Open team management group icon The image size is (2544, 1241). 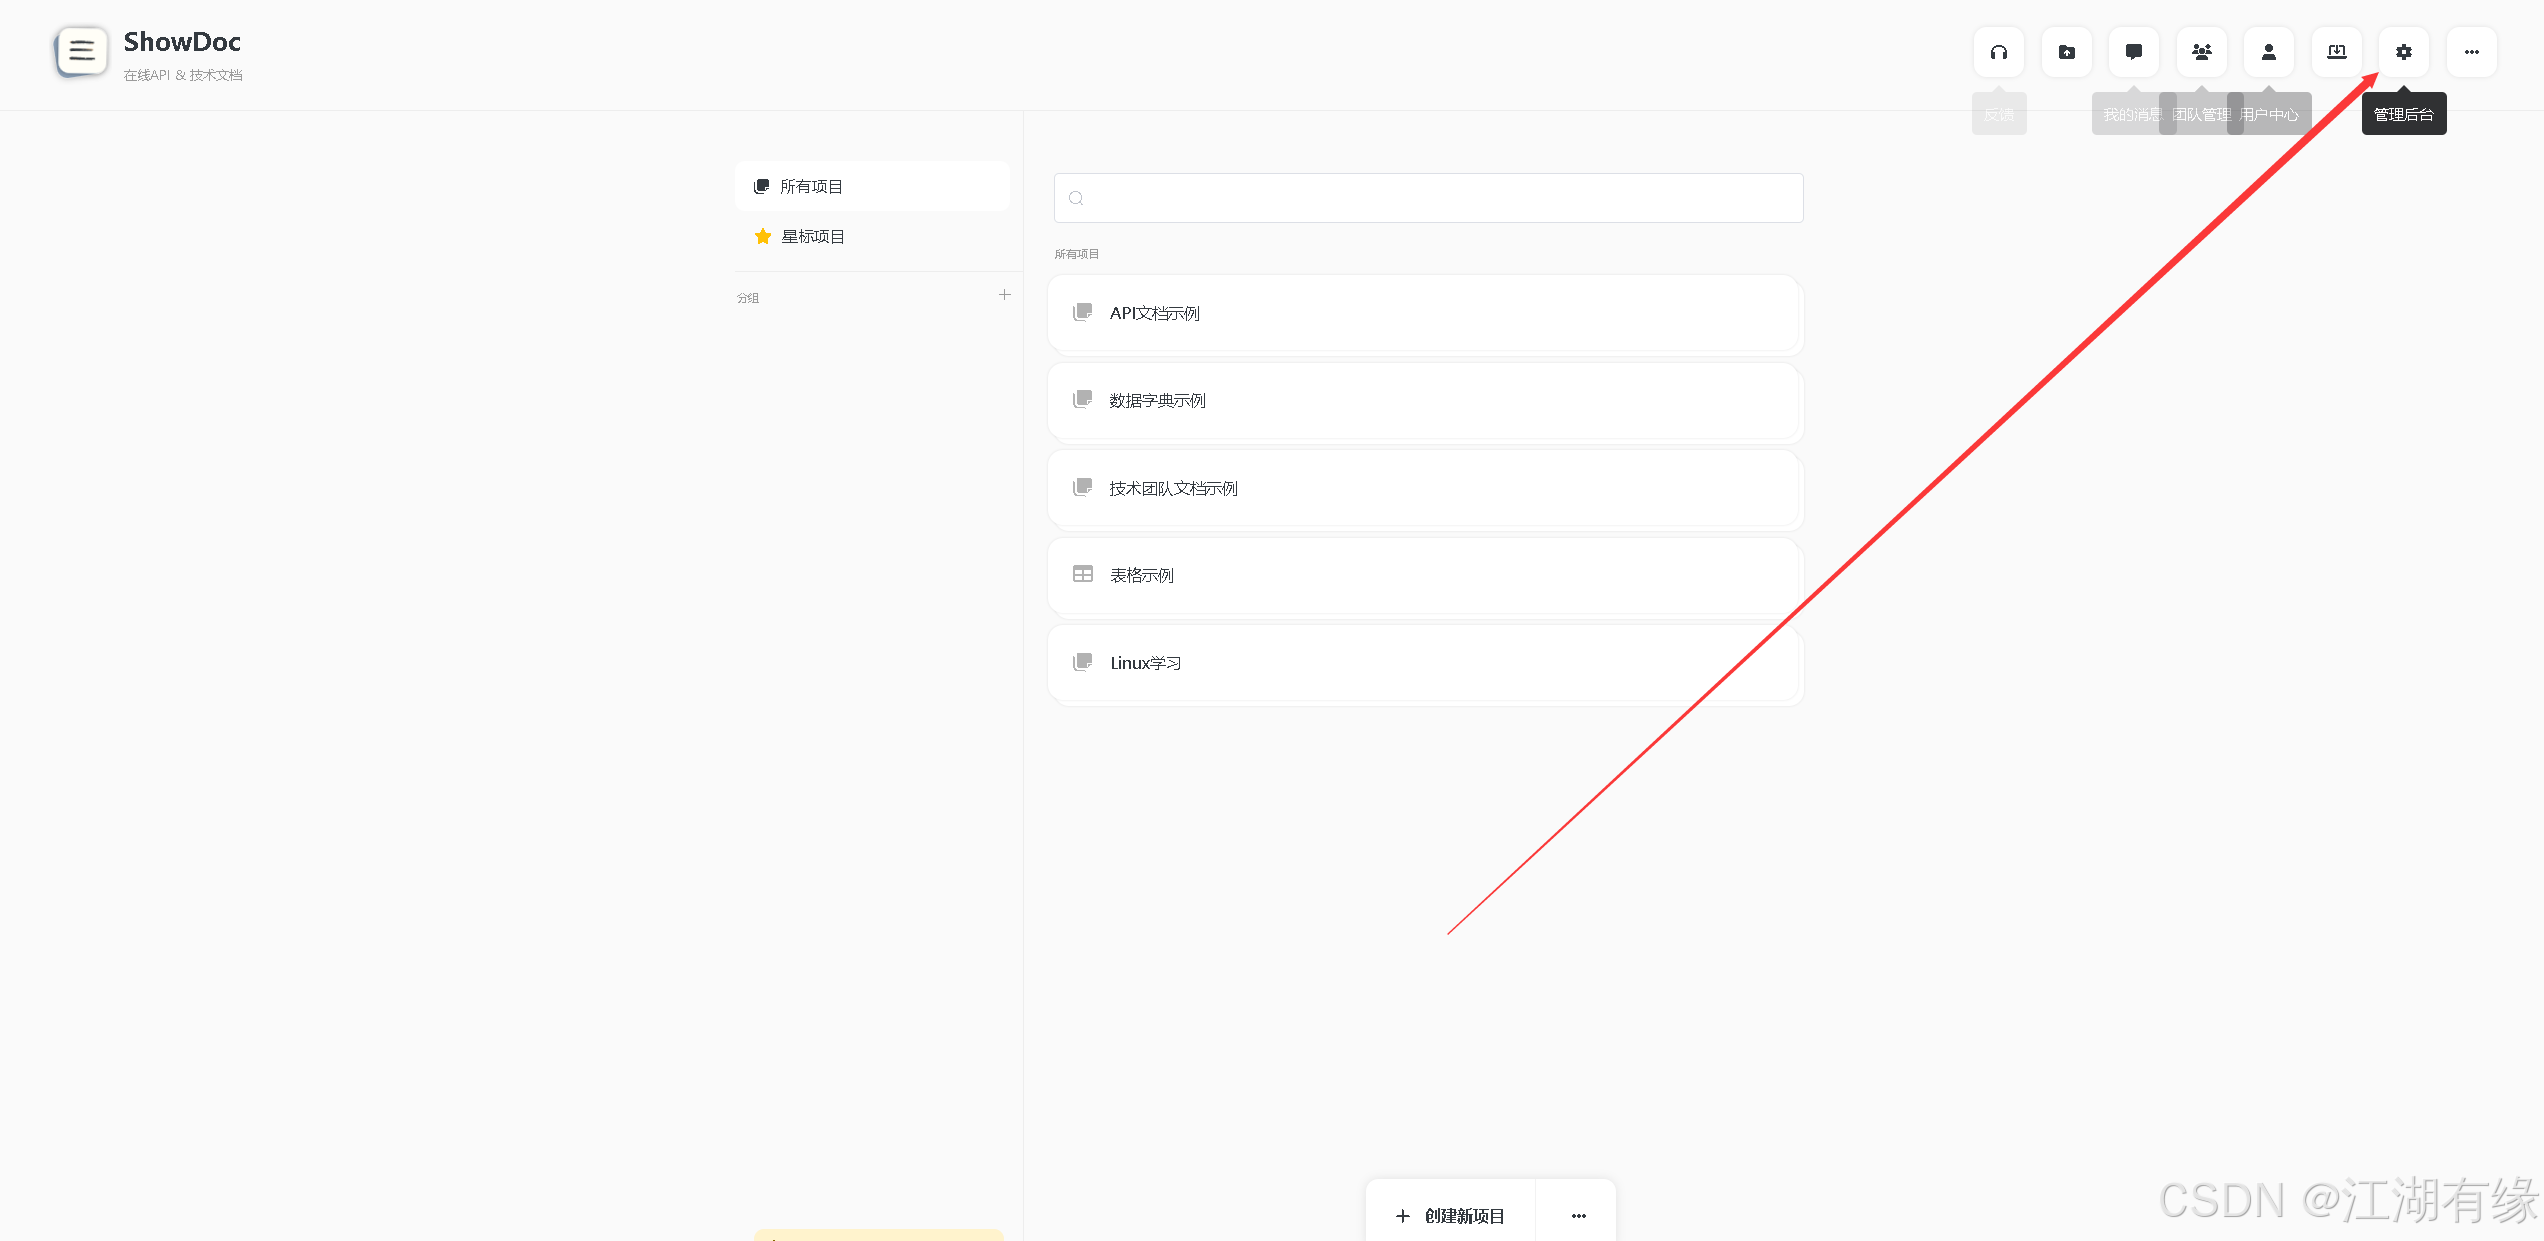point(2201,52)
